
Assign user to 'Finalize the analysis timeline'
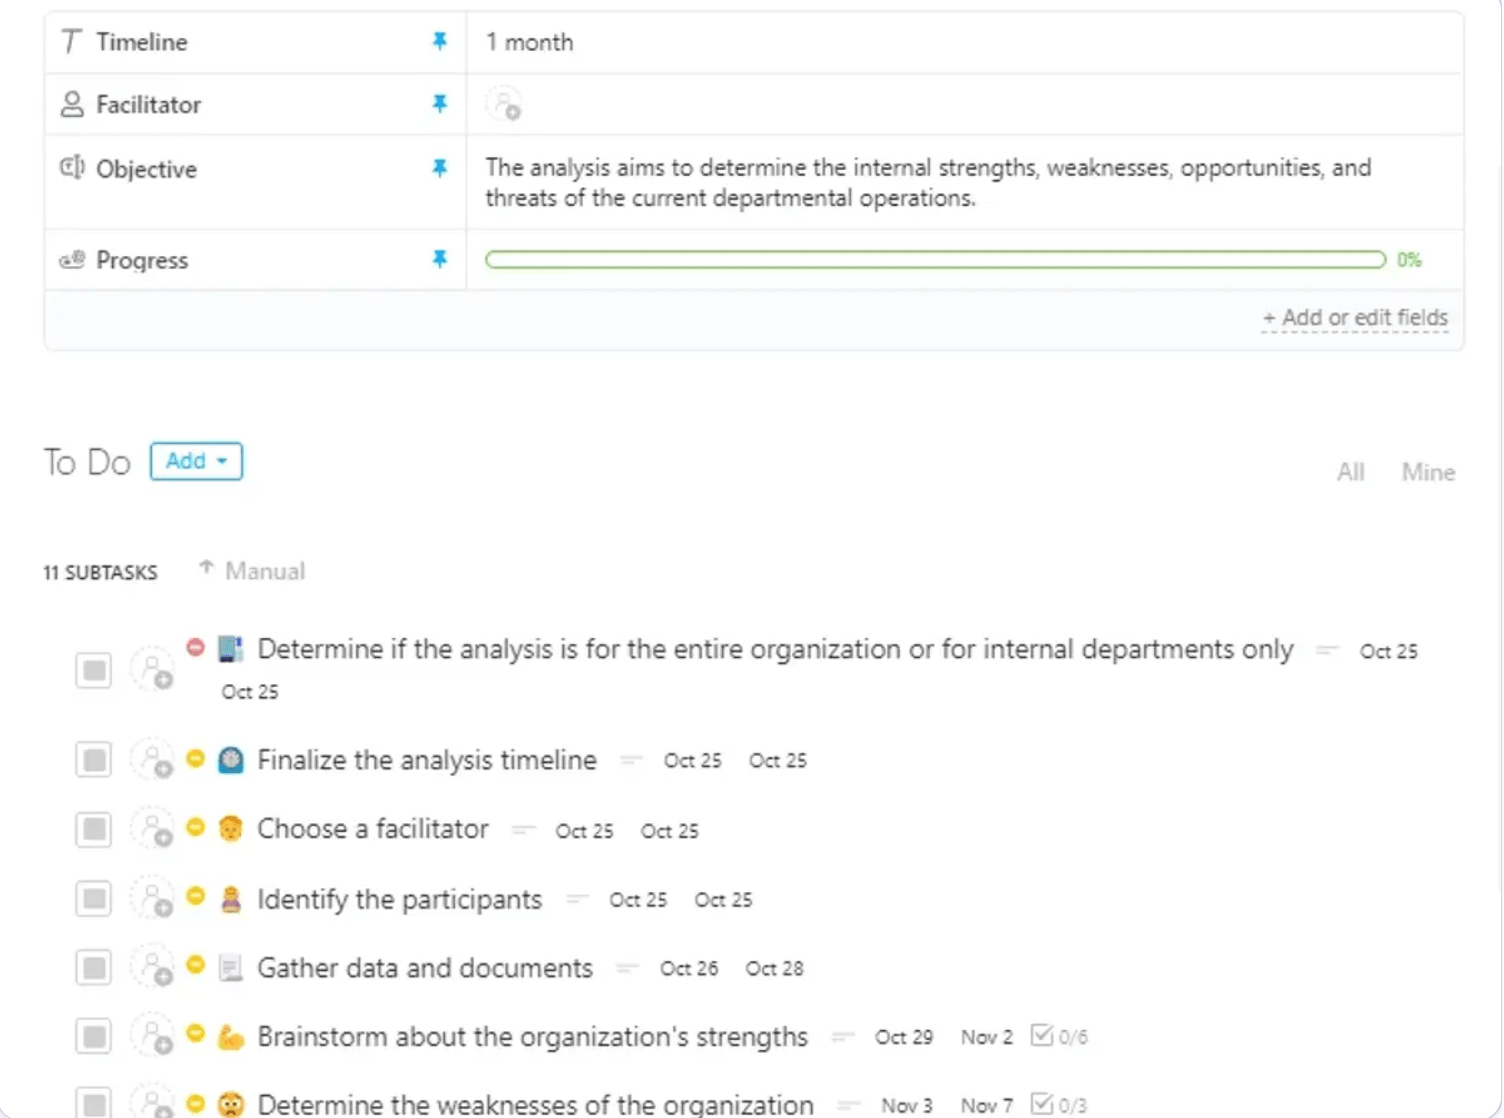pos(153,760)
